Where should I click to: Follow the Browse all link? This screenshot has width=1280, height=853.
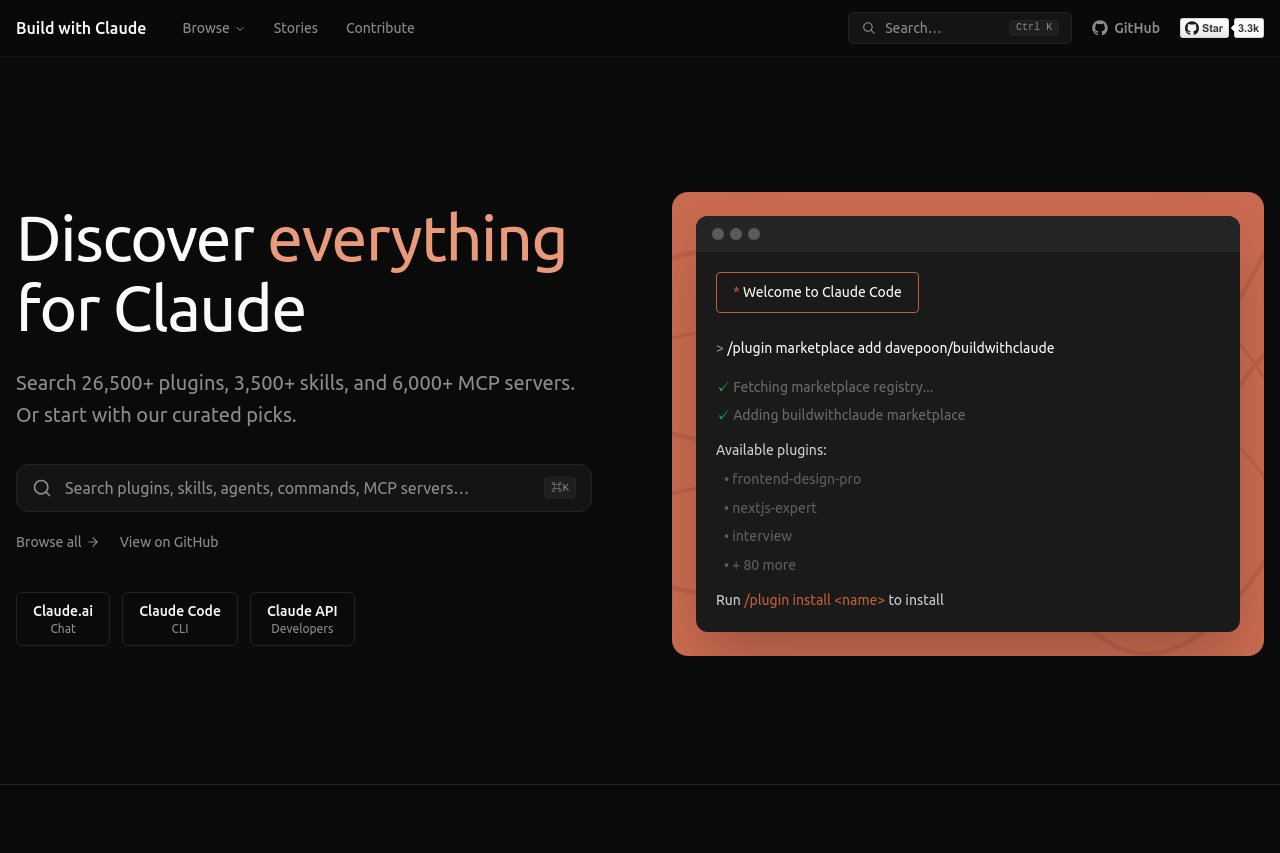[58, 542]
